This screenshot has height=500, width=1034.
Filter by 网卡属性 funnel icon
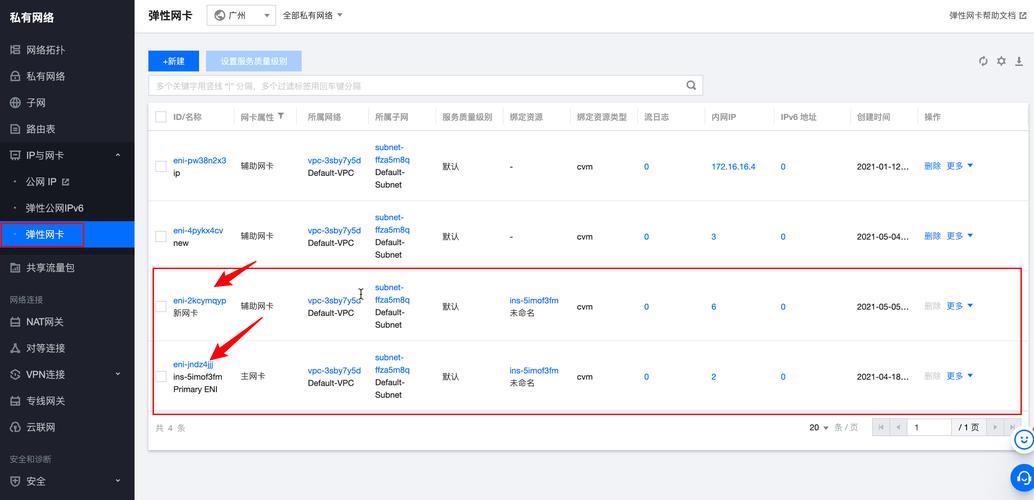click(x=281, y=116)
